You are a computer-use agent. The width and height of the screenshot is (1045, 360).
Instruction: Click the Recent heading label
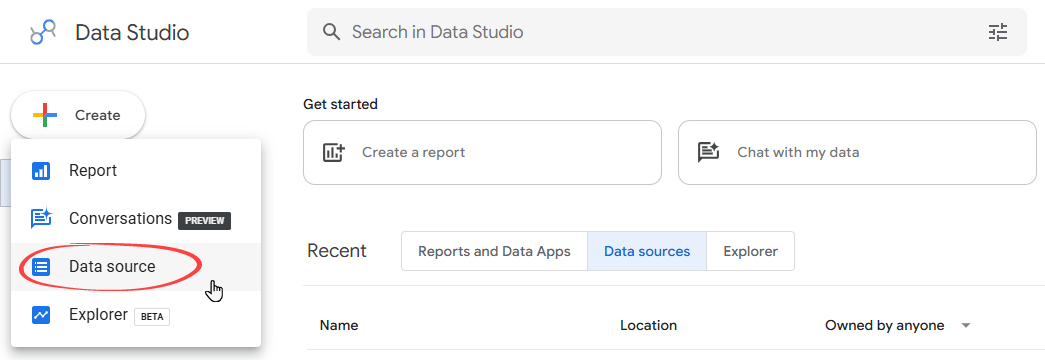point(337,251)
